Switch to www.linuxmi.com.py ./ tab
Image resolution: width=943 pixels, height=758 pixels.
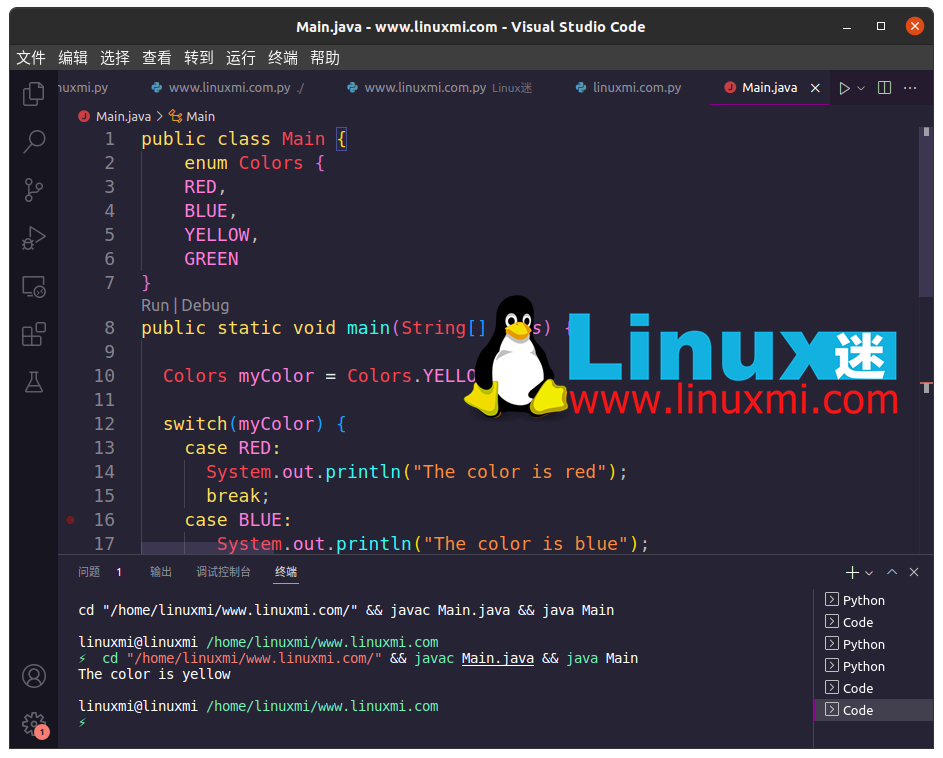(229, 88)
